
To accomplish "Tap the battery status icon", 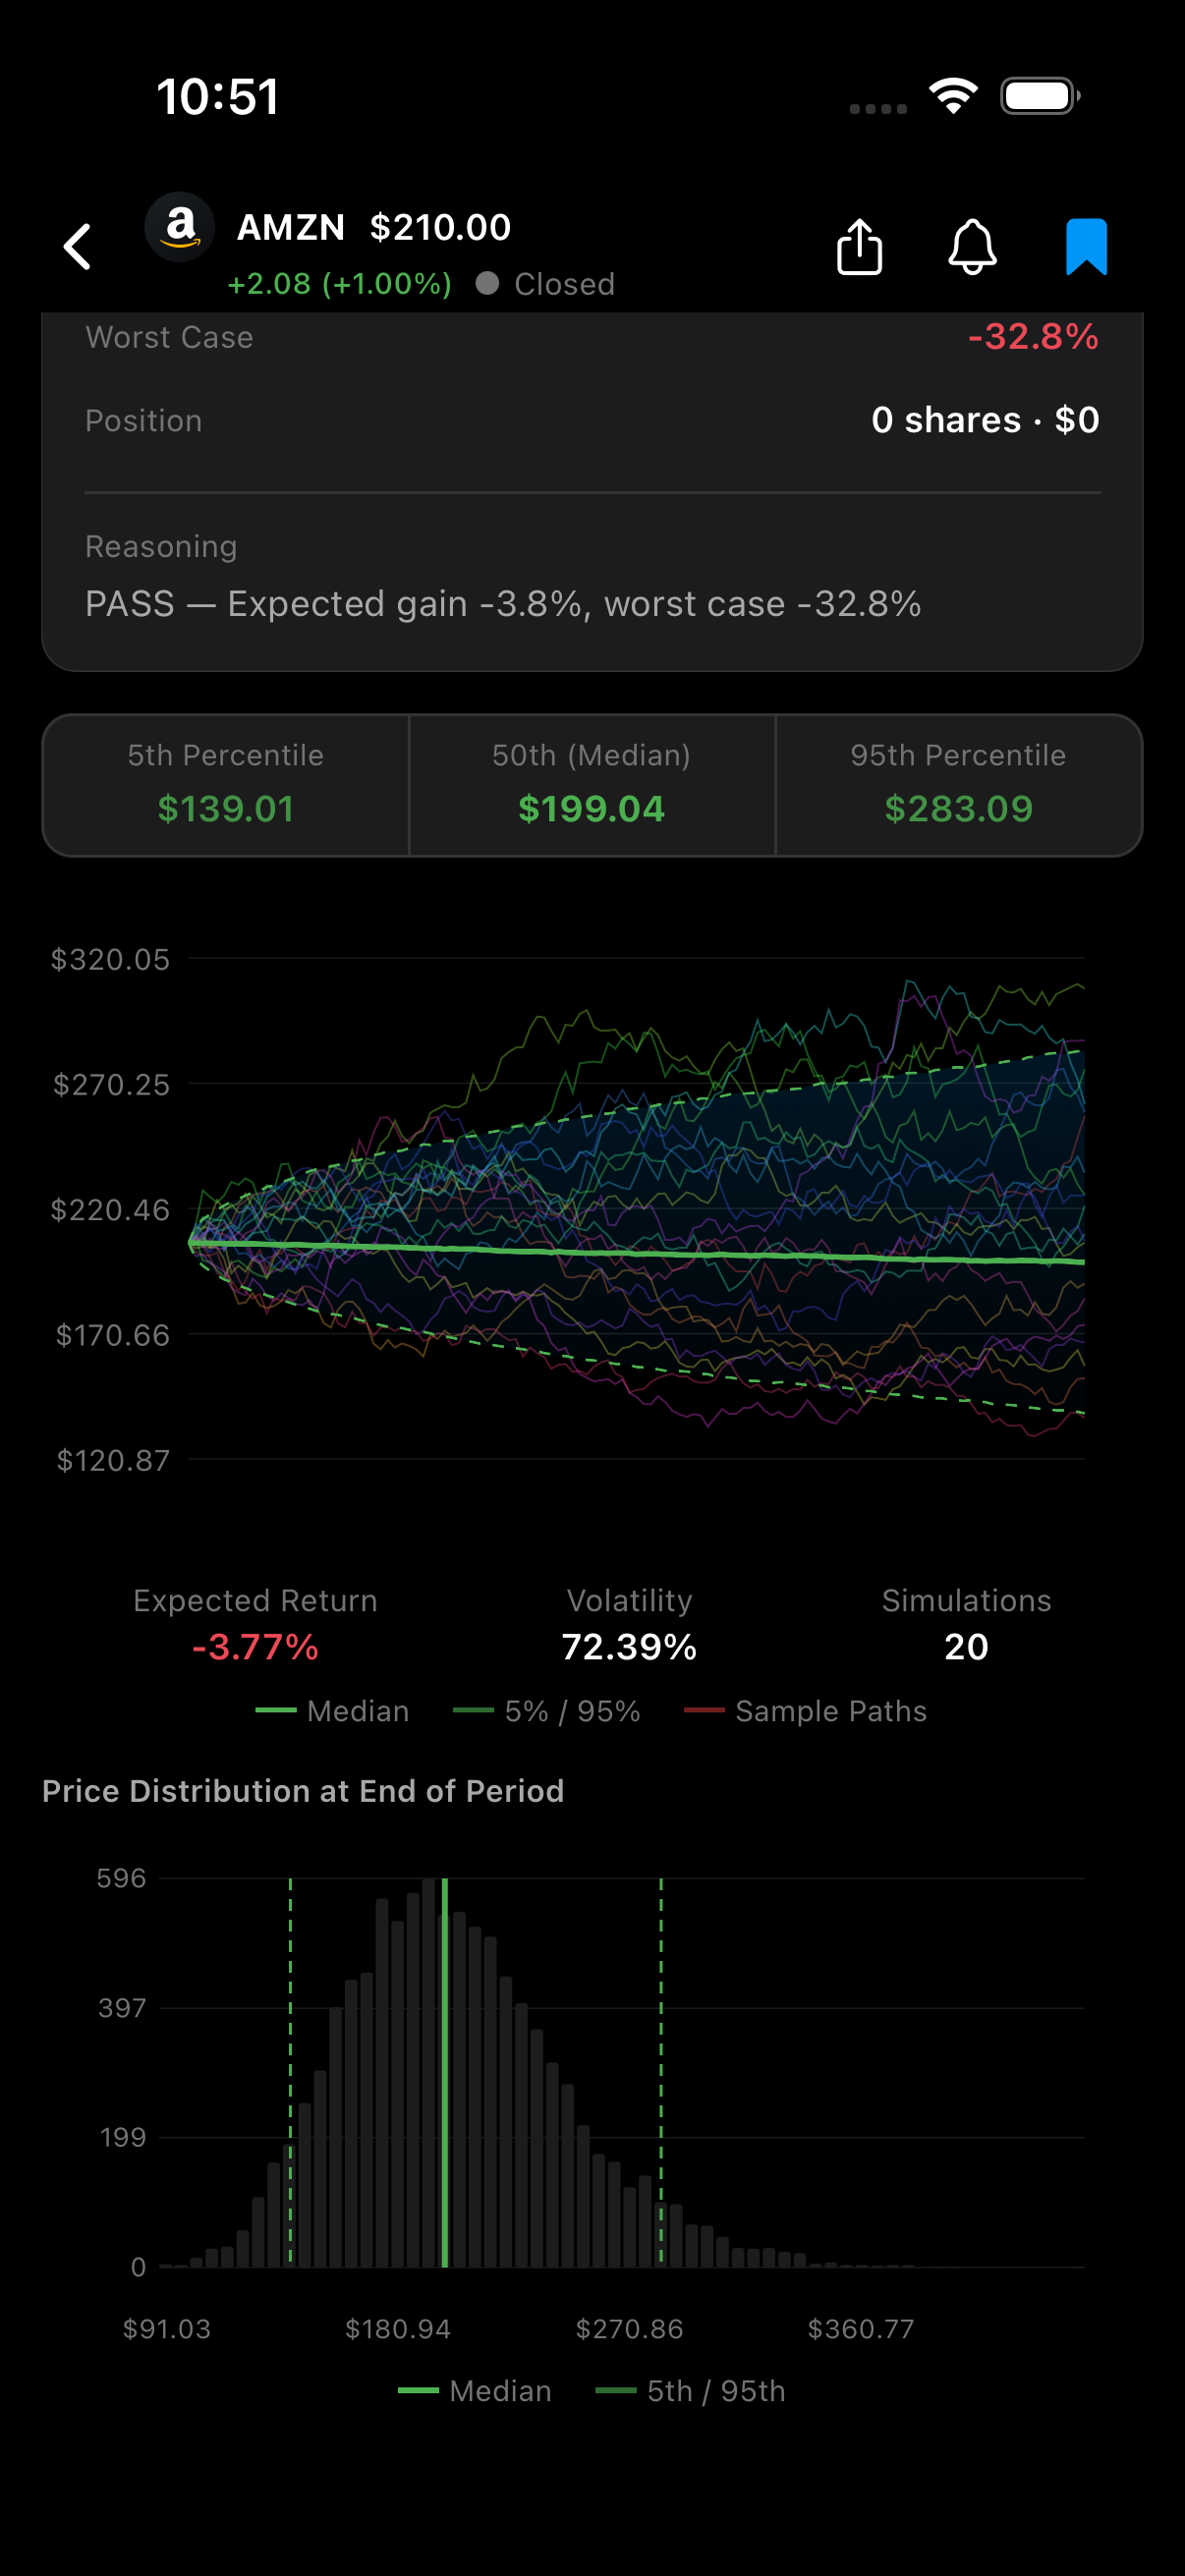I will point(1039,96).
